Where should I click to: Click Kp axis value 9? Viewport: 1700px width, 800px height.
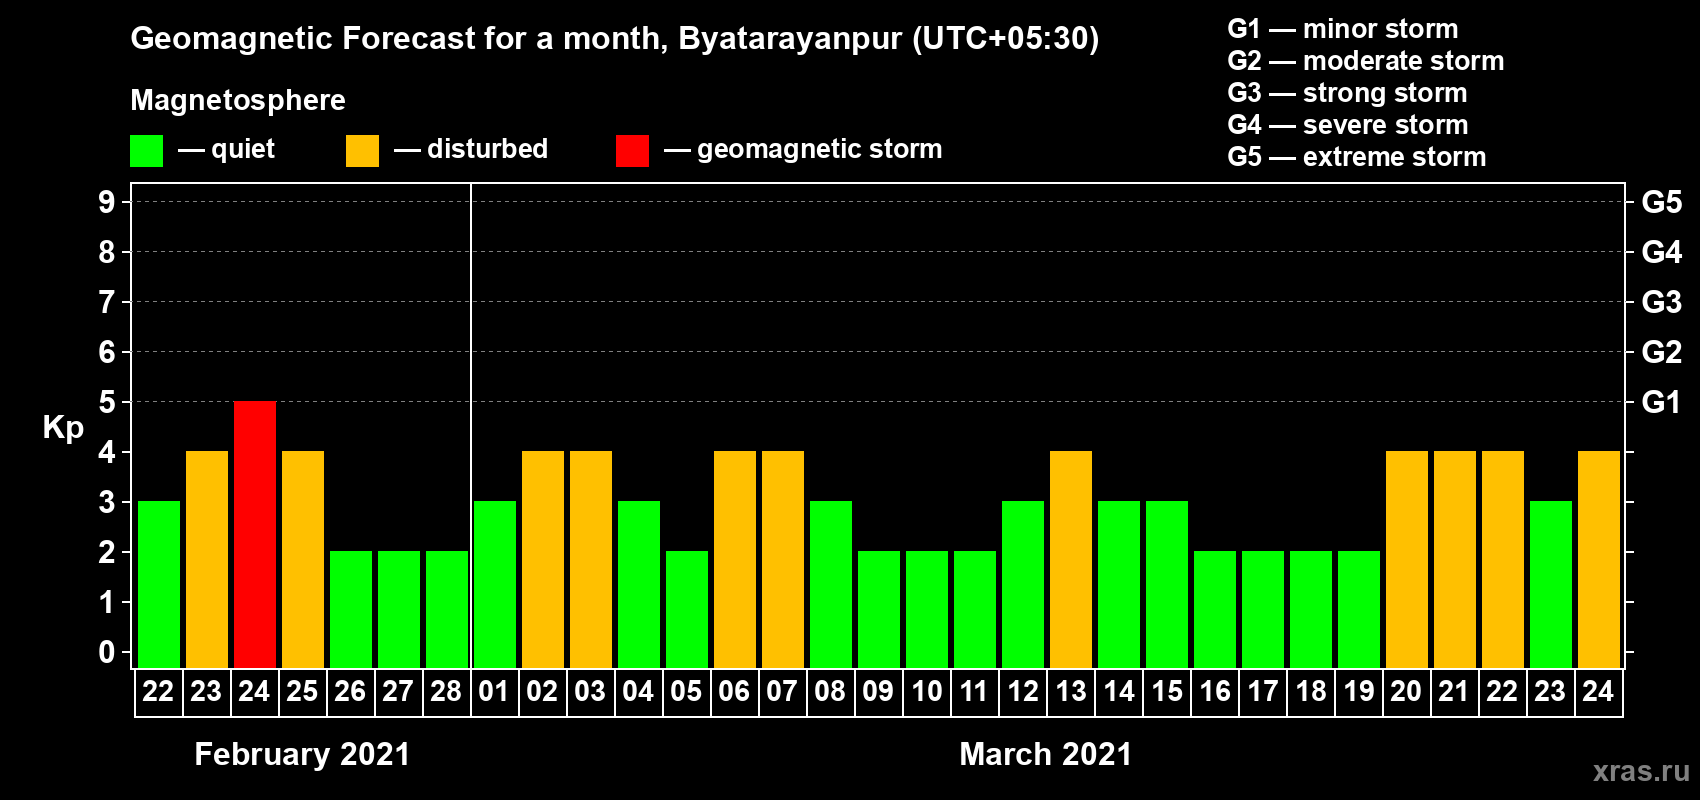tap(107, 202)
